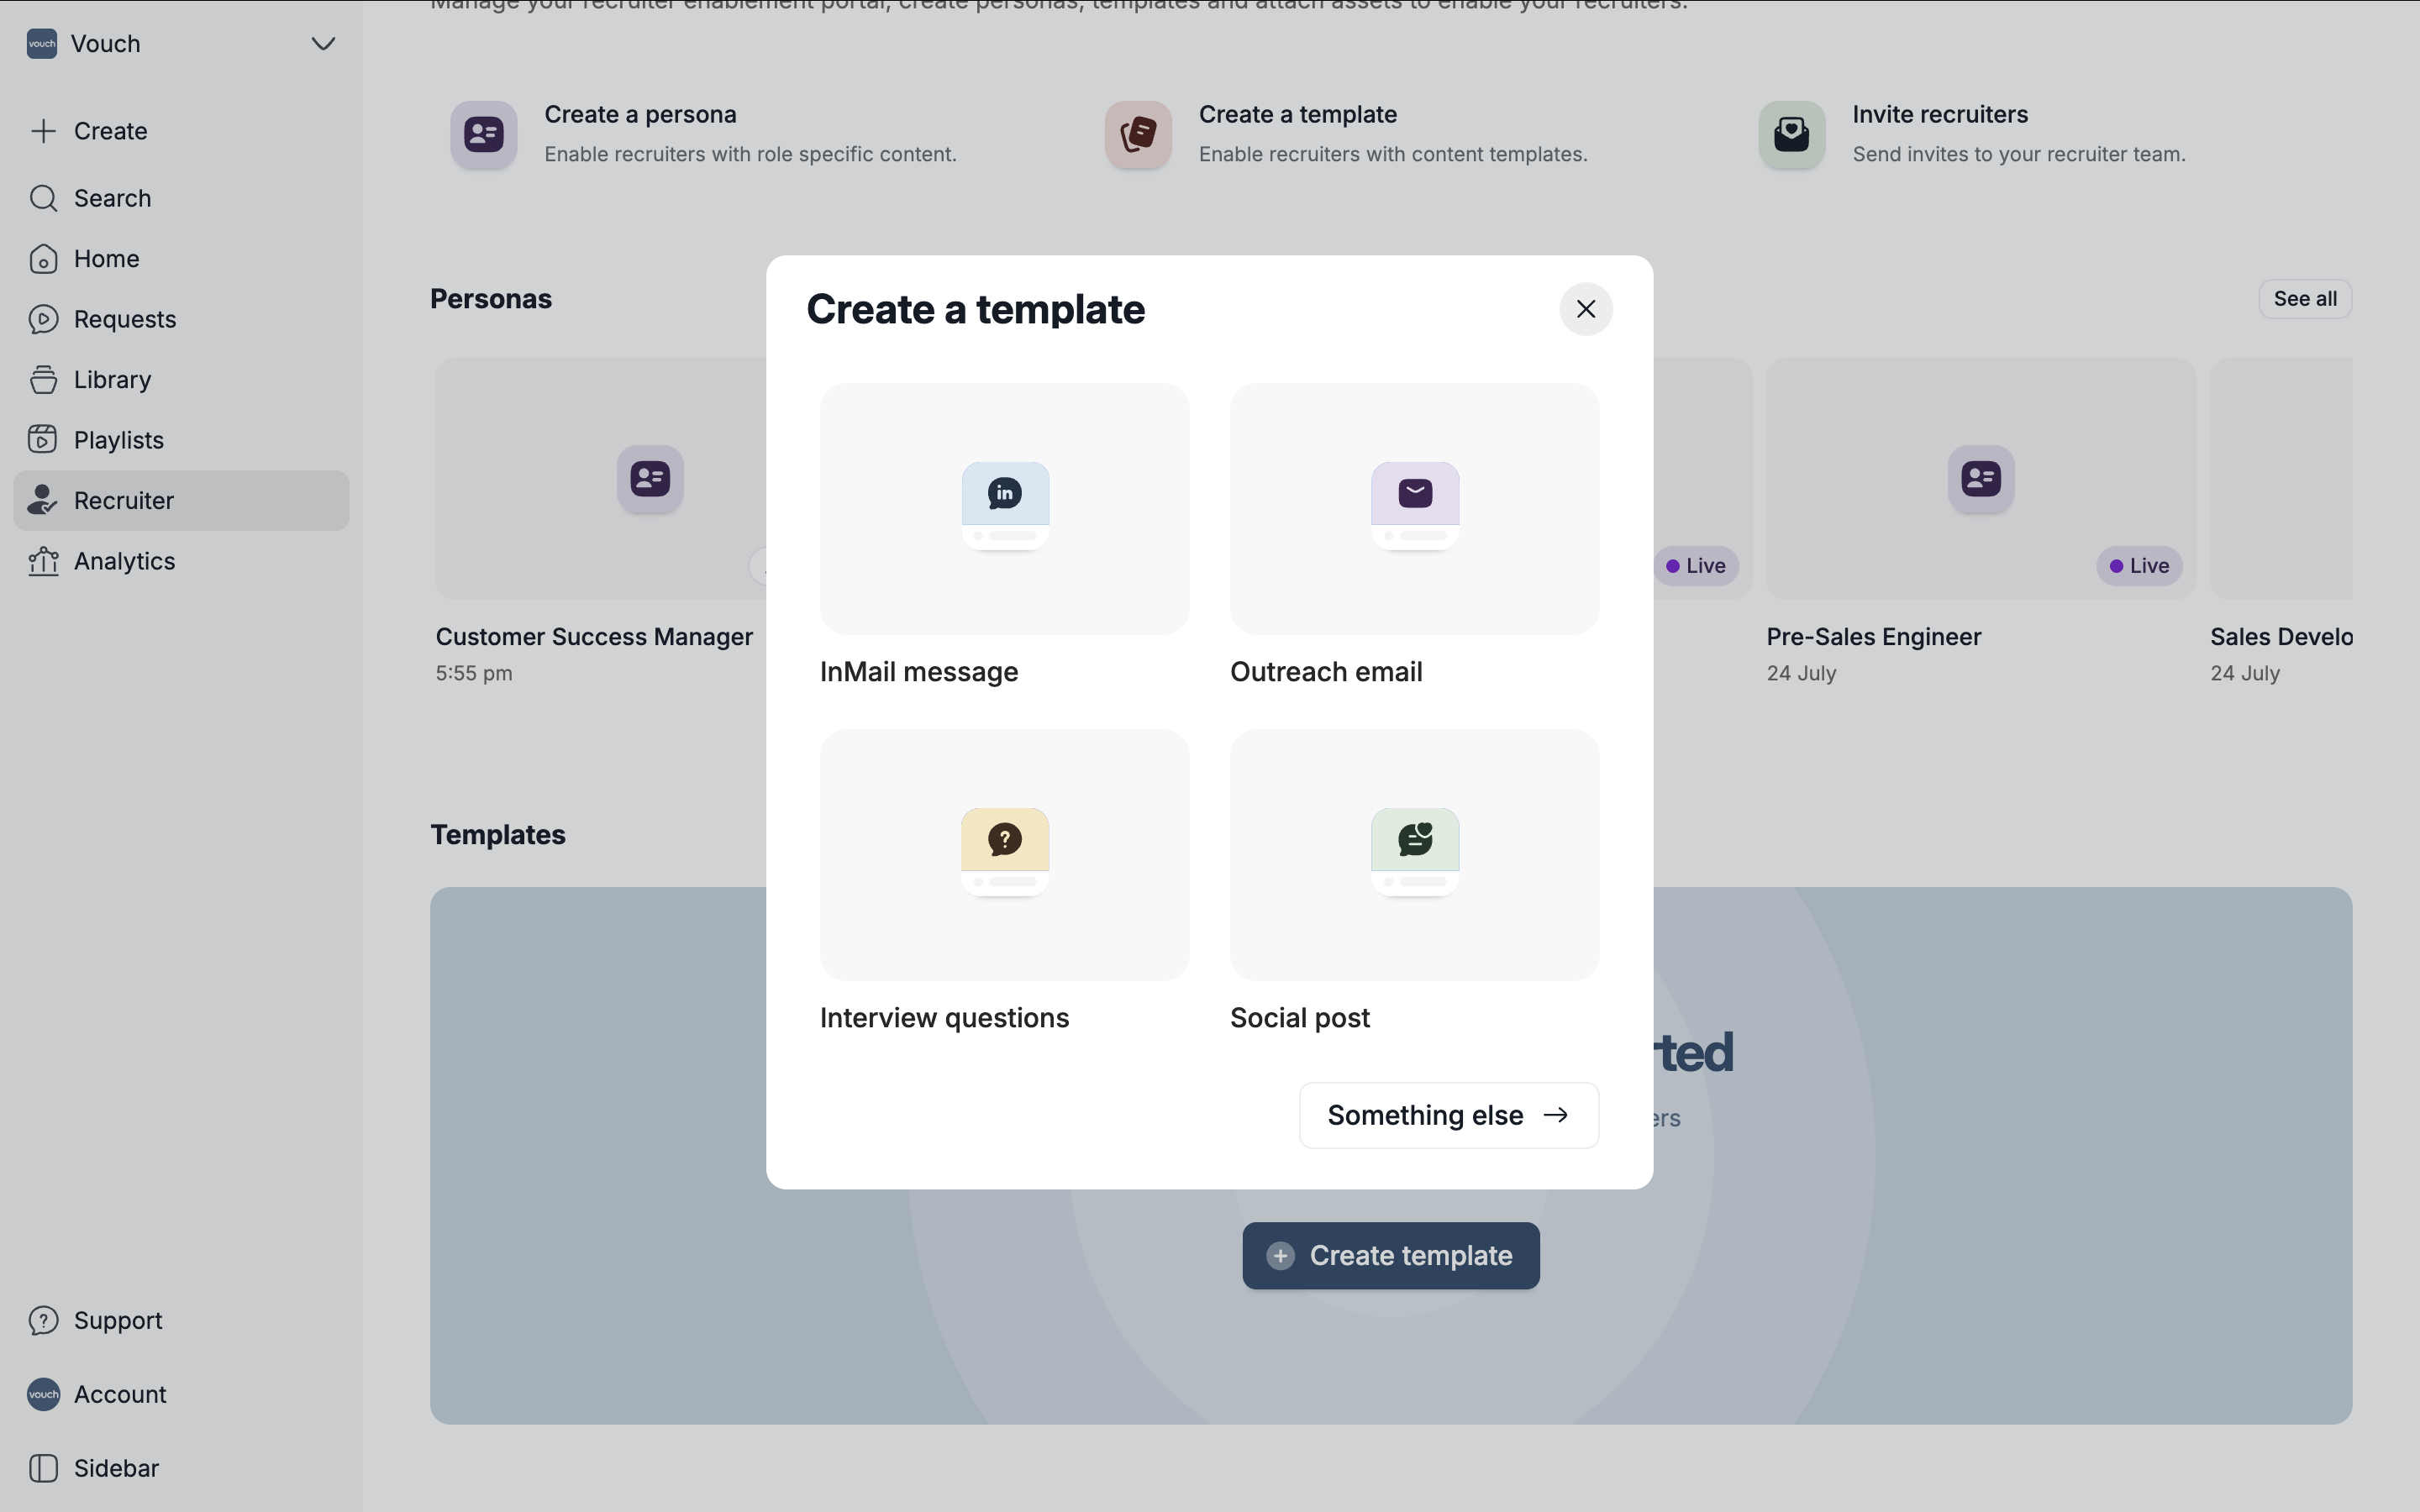Click the Support question mark icon
Image resolution: width=2420 pixels, height=1512 pixels.
[x=43, y=1320]
